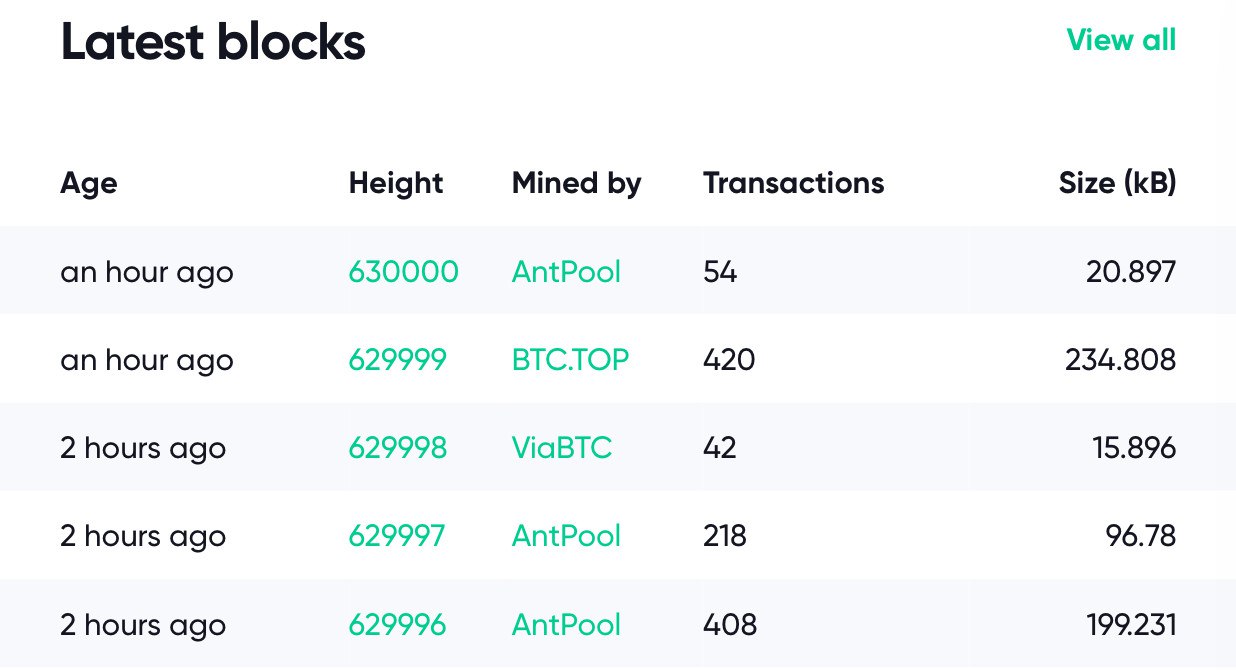Click the Height column header
Screen dimensions: 1236x670
[396, 183]
